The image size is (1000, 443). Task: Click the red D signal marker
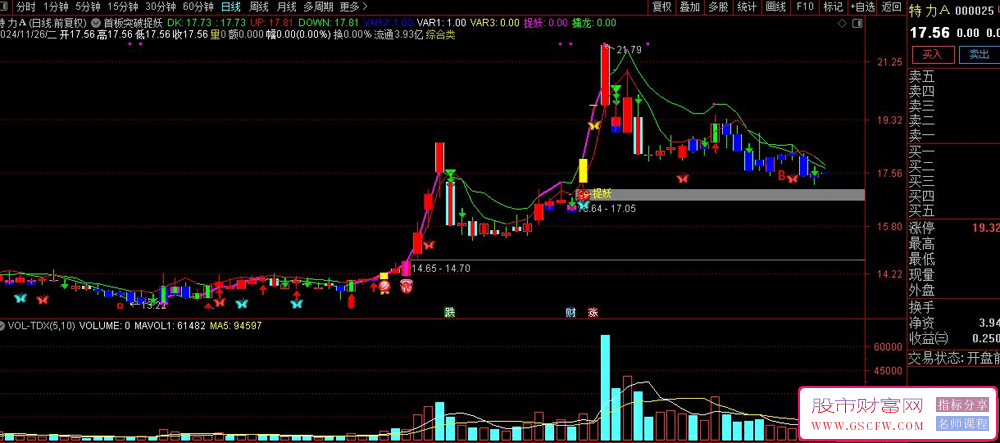(119, 305)
